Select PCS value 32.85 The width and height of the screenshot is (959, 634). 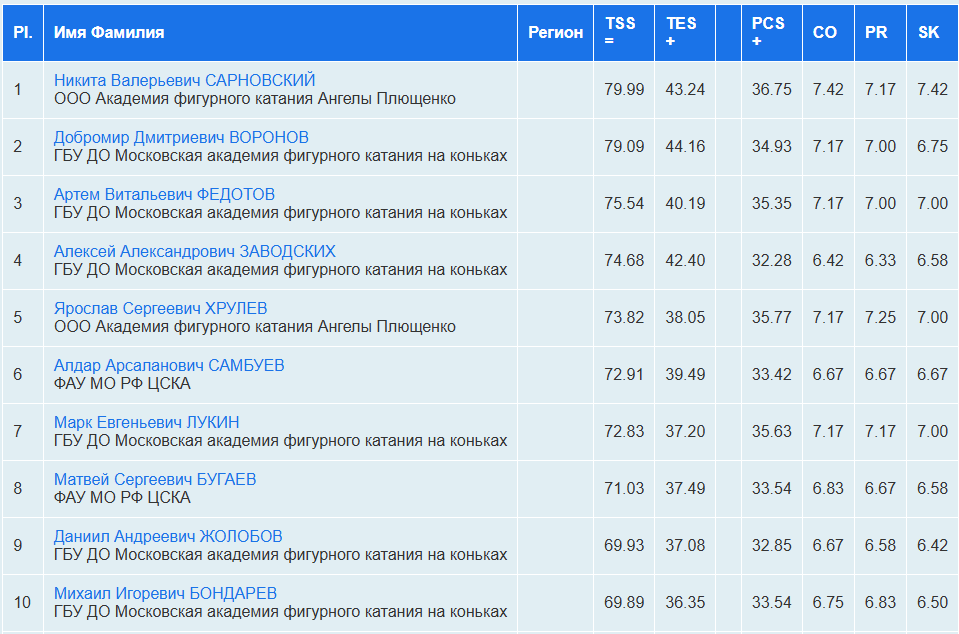[x=772, y=545]
